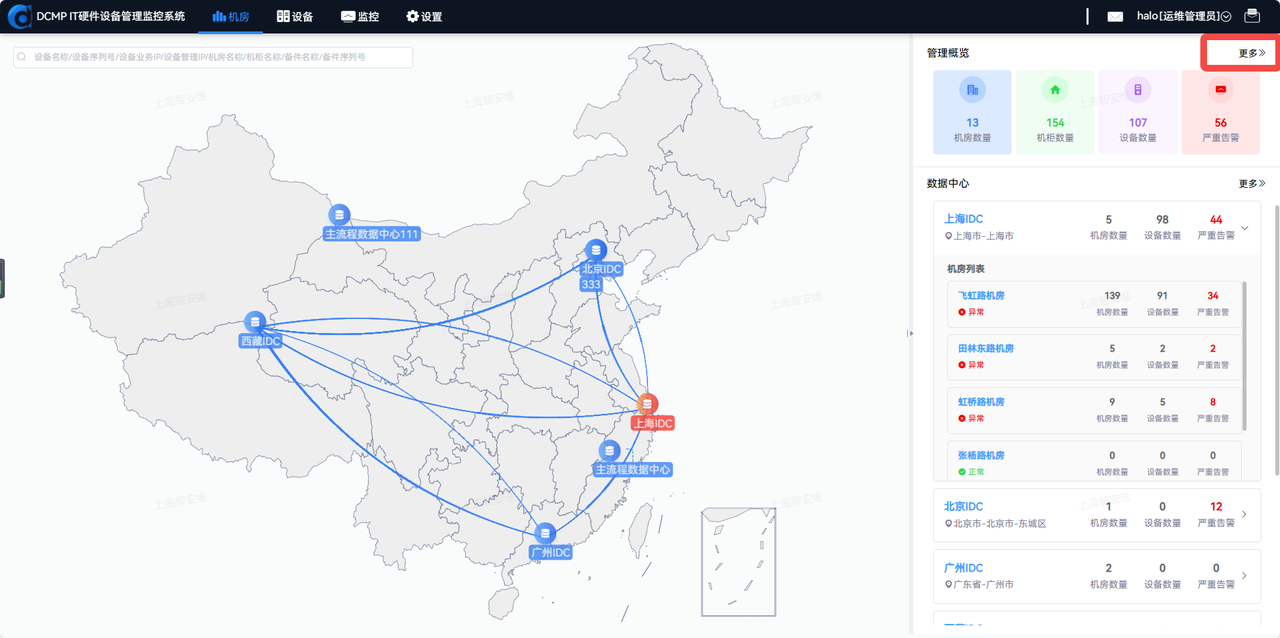Click the location pin beside 北京市-北京市-东城区
Screen dimensions: 1280x638
[x=948, y=524]
